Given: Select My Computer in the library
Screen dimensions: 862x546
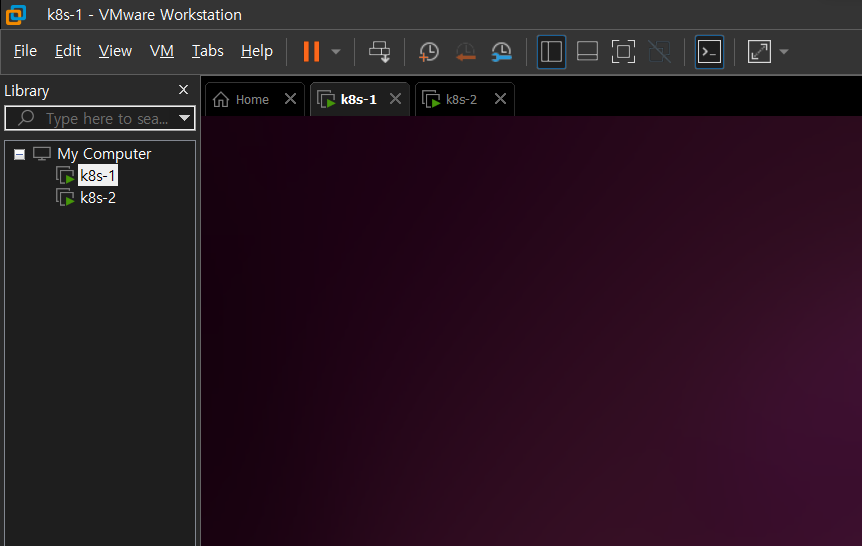Looking at the screenshot, I should (104, 153).
